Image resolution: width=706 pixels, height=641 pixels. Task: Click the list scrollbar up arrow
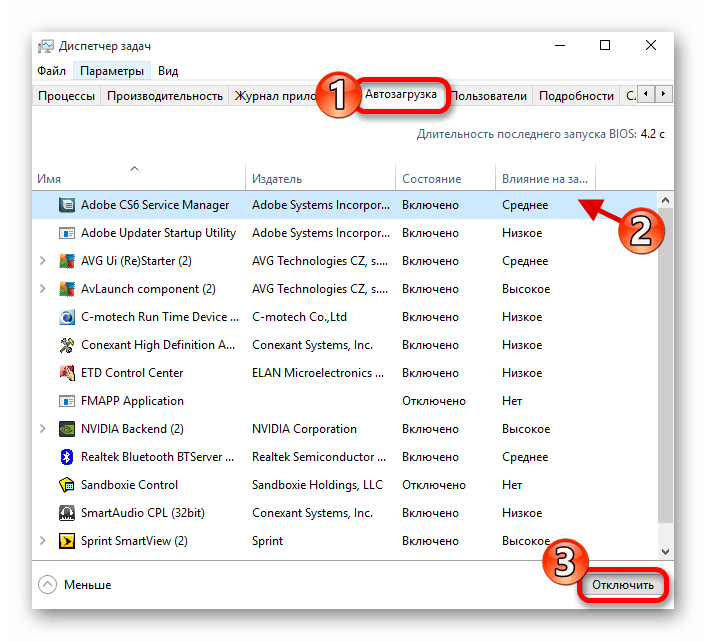pyautogui.click(x=665, y=200)
